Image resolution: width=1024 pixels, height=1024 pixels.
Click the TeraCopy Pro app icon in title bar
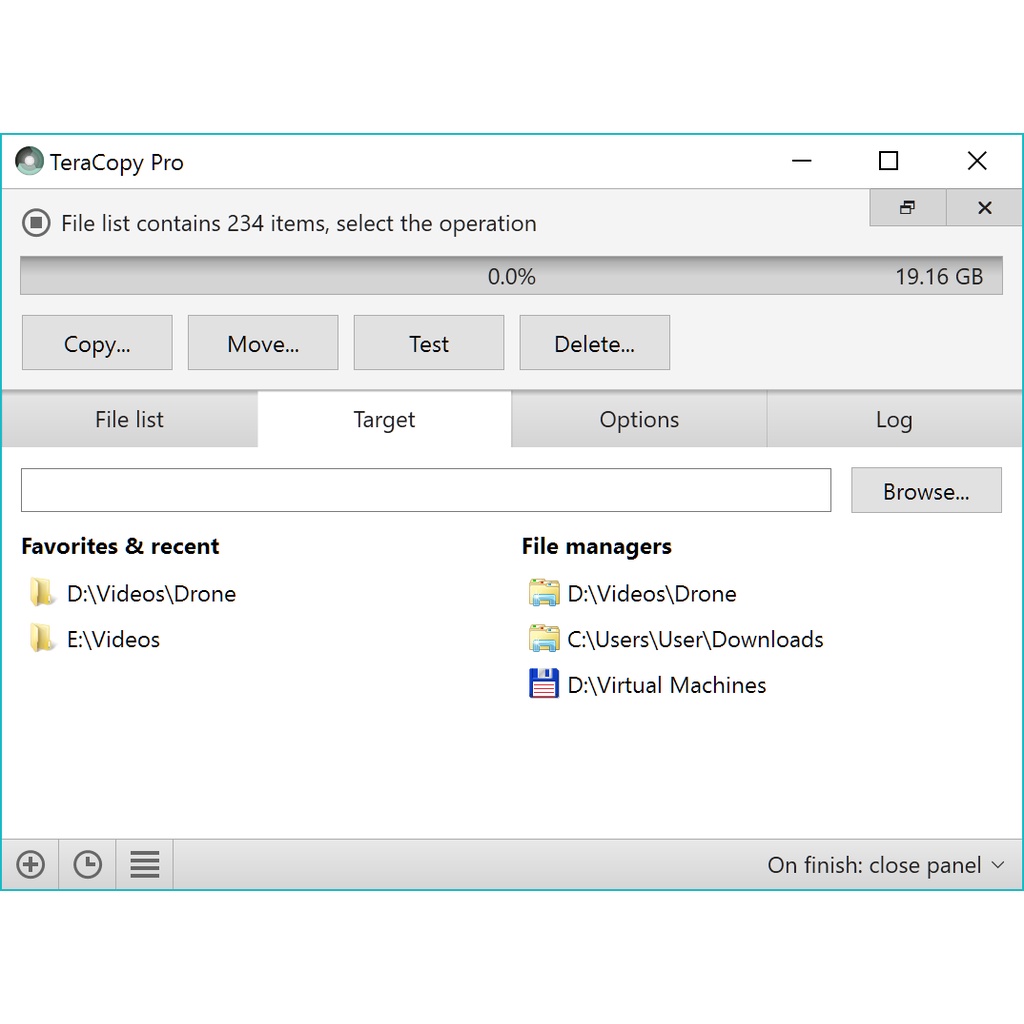(30, 162)
